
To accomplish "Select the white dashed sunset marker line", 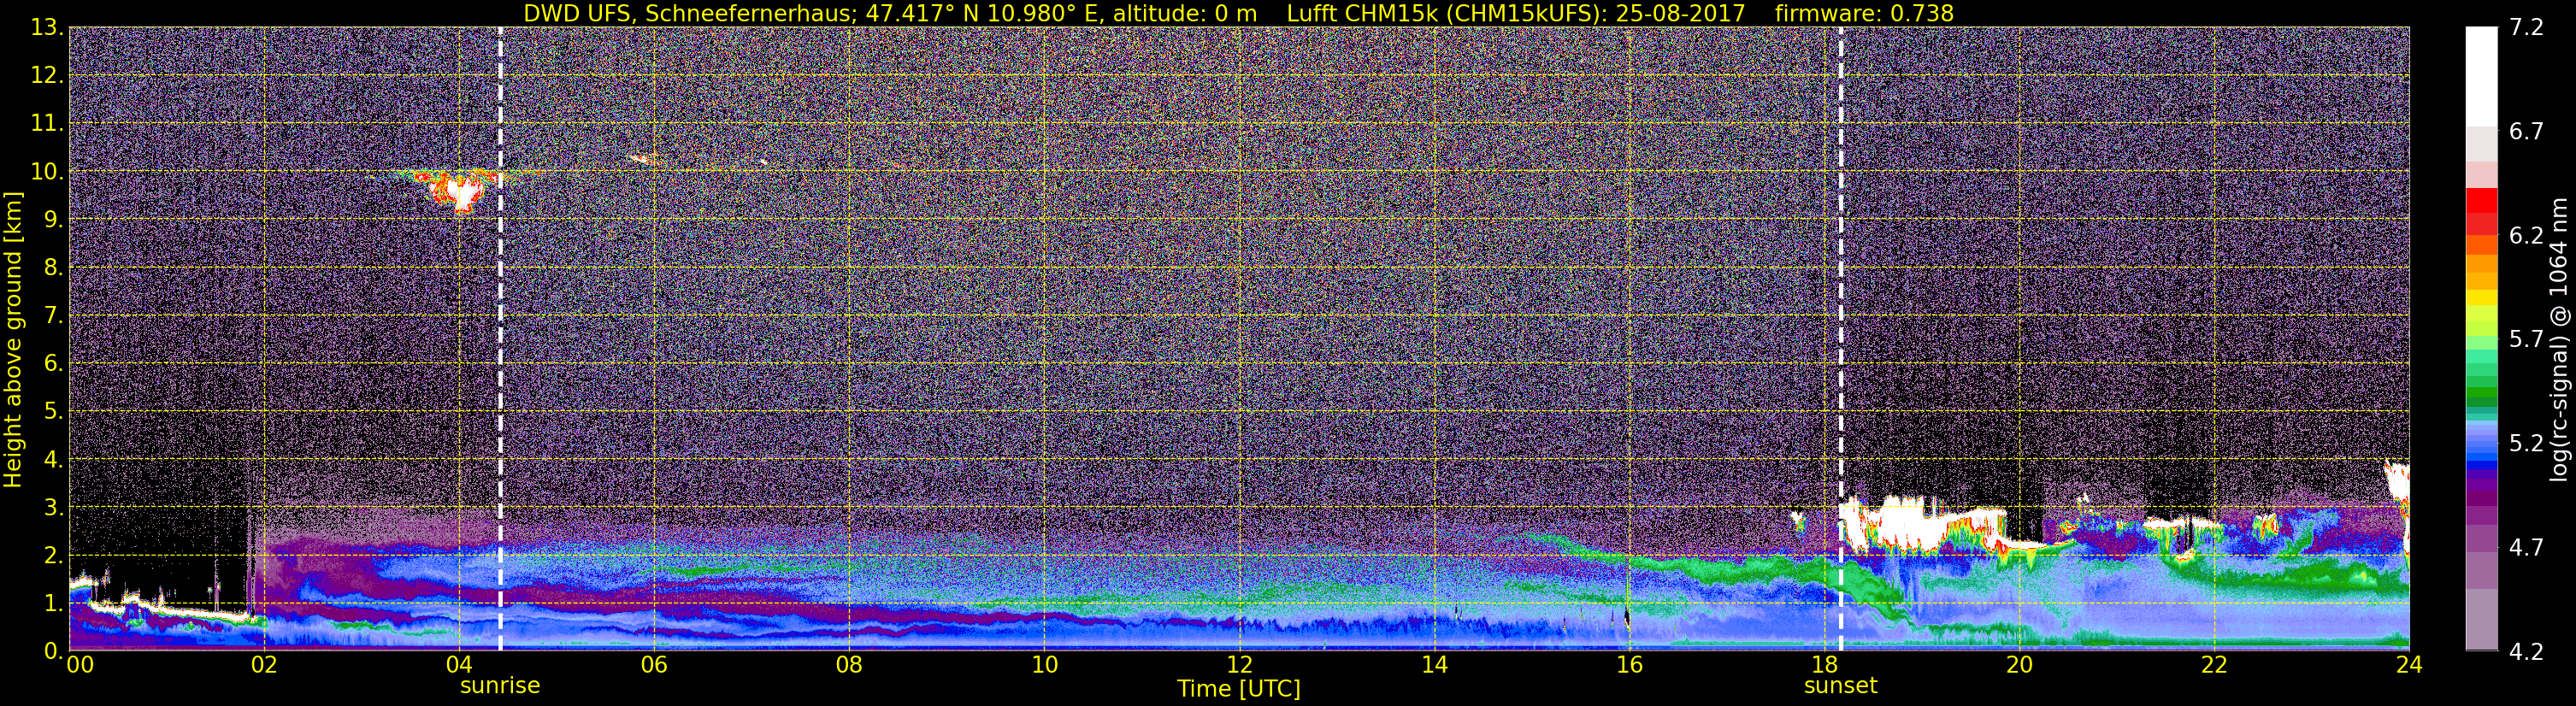I will tap(1841, 338).
